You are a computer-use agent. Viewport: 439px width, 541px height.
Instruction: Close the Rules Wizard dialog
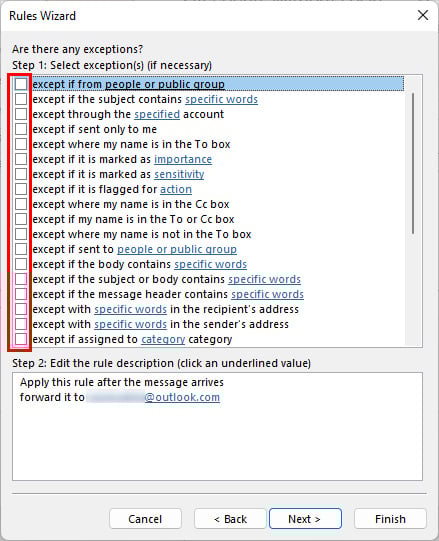click(423, 16)
